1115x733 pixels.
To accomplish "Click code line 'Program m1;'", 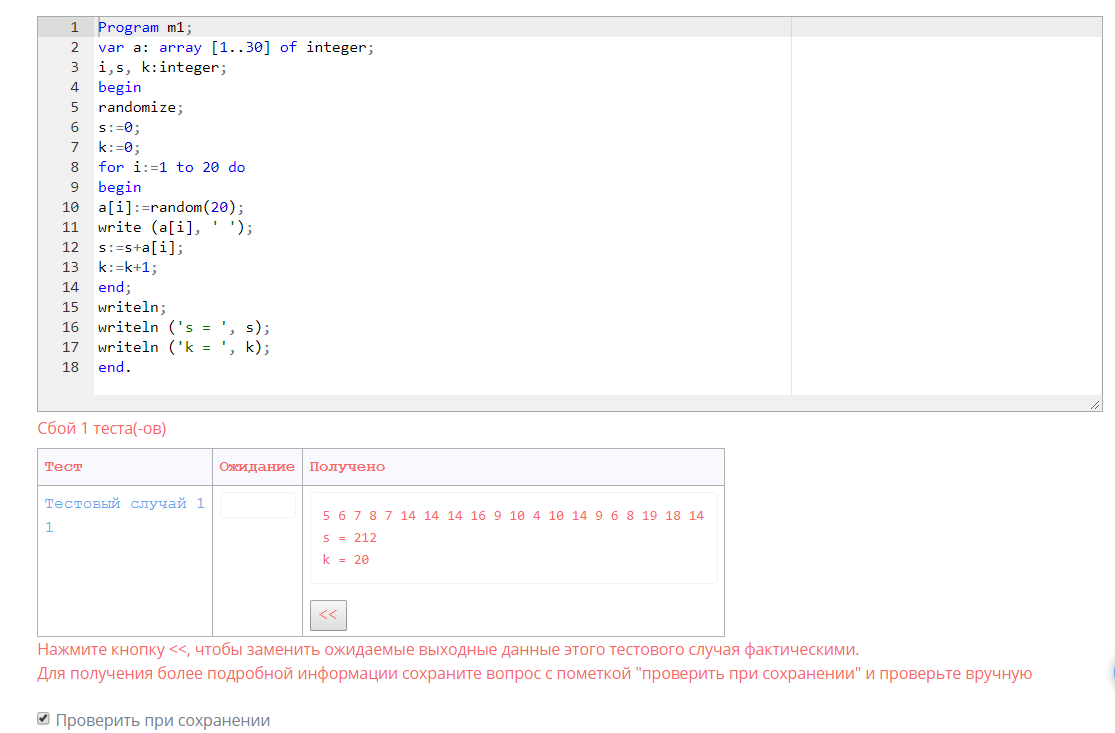I will 145,27.
